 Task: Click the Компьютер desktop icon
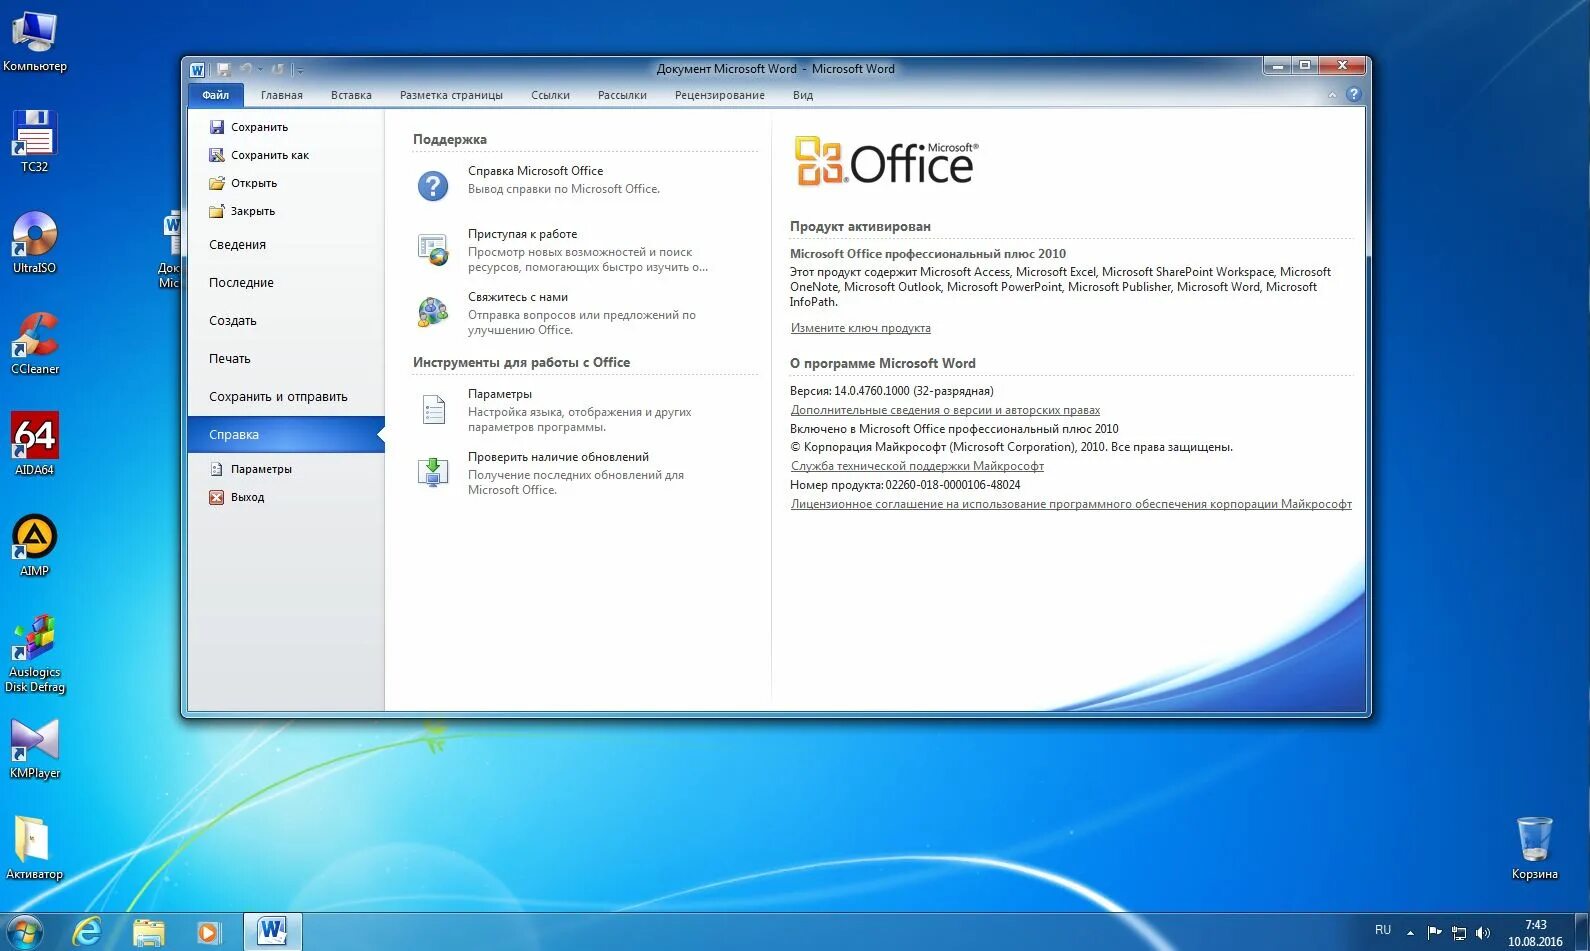35,41
